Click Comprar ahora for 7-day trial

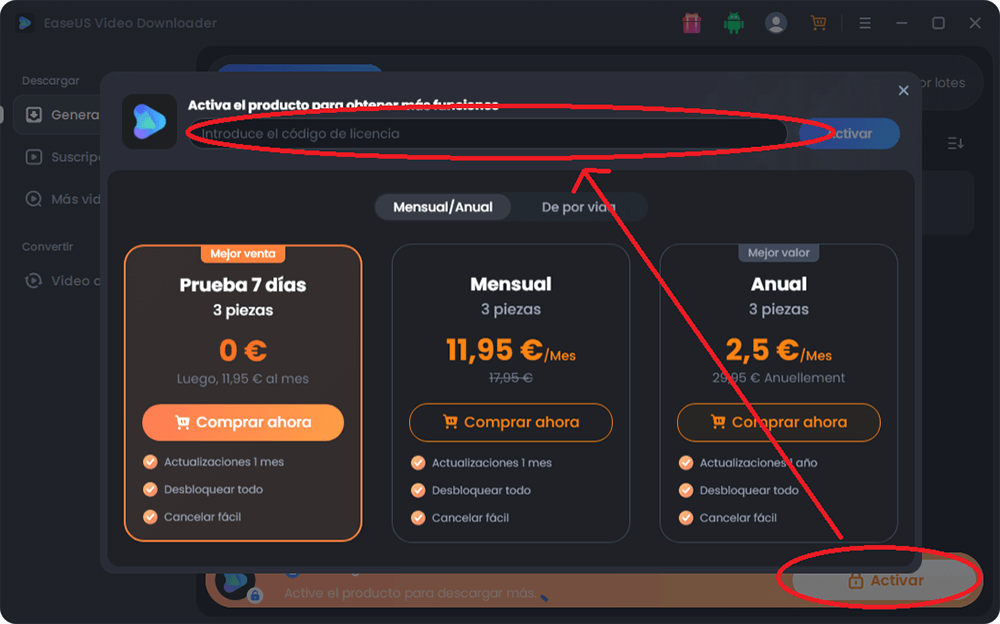click(x=243, y=422)
